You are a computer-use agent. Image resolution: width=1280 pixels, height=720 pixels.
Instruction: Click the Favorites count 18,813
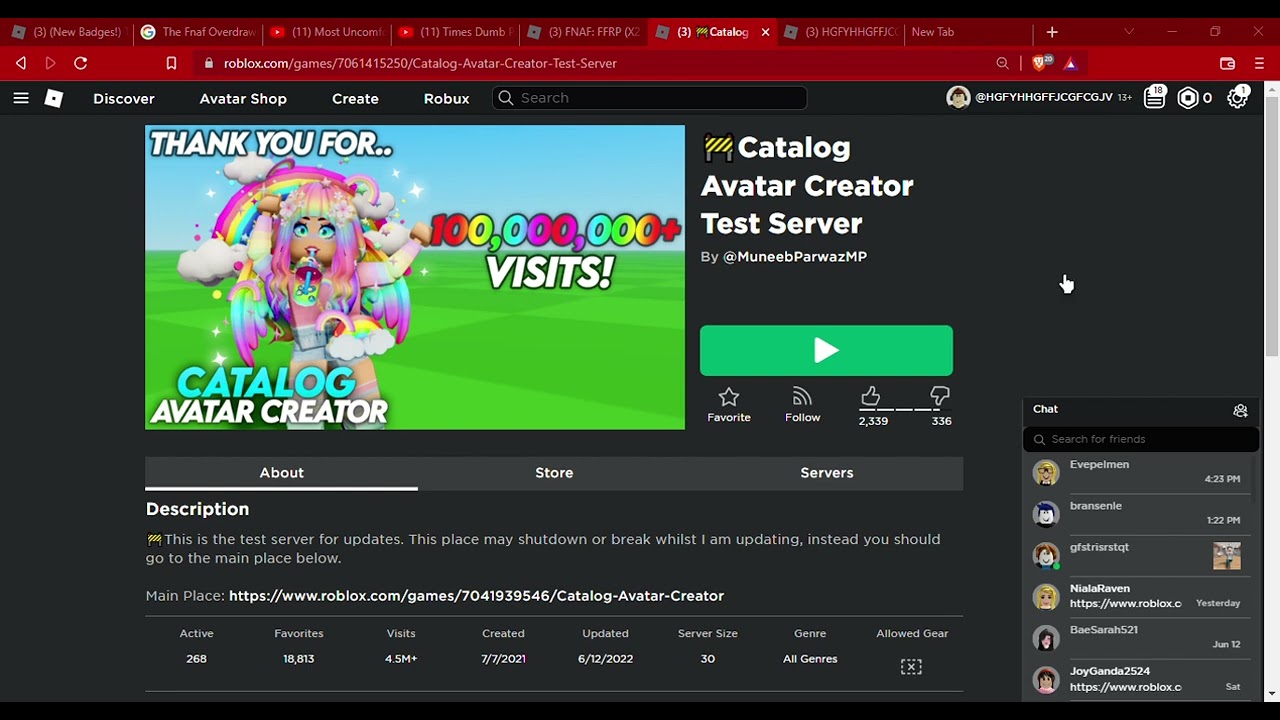(x=298, y=659)
